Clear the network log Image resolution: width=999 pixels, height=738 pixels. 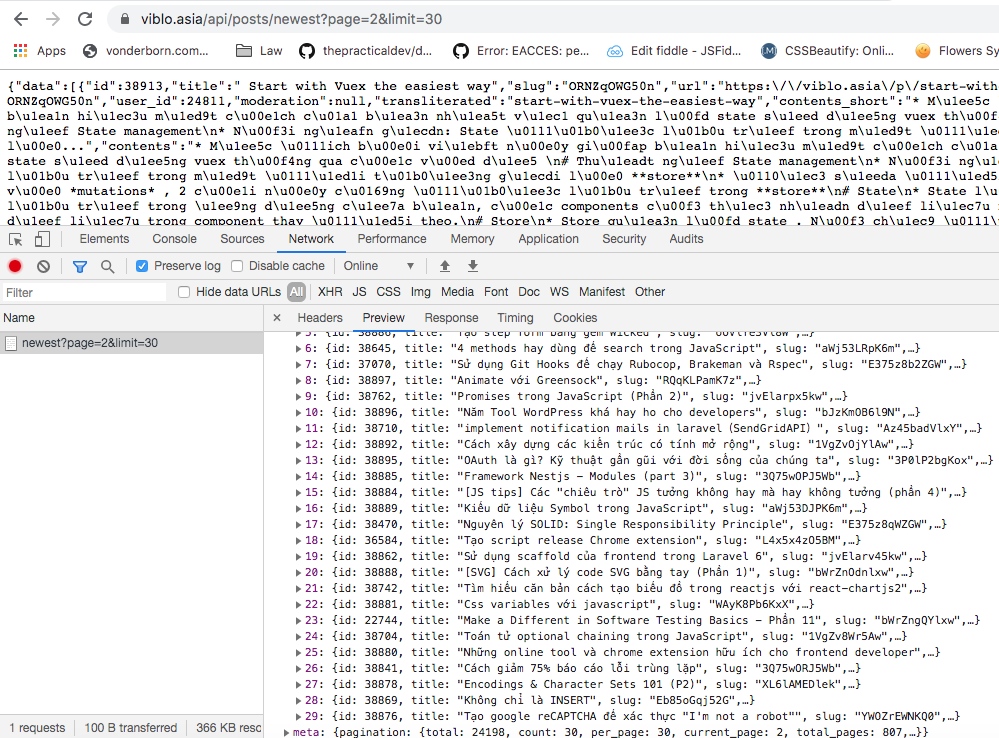[x=43, y=266]
